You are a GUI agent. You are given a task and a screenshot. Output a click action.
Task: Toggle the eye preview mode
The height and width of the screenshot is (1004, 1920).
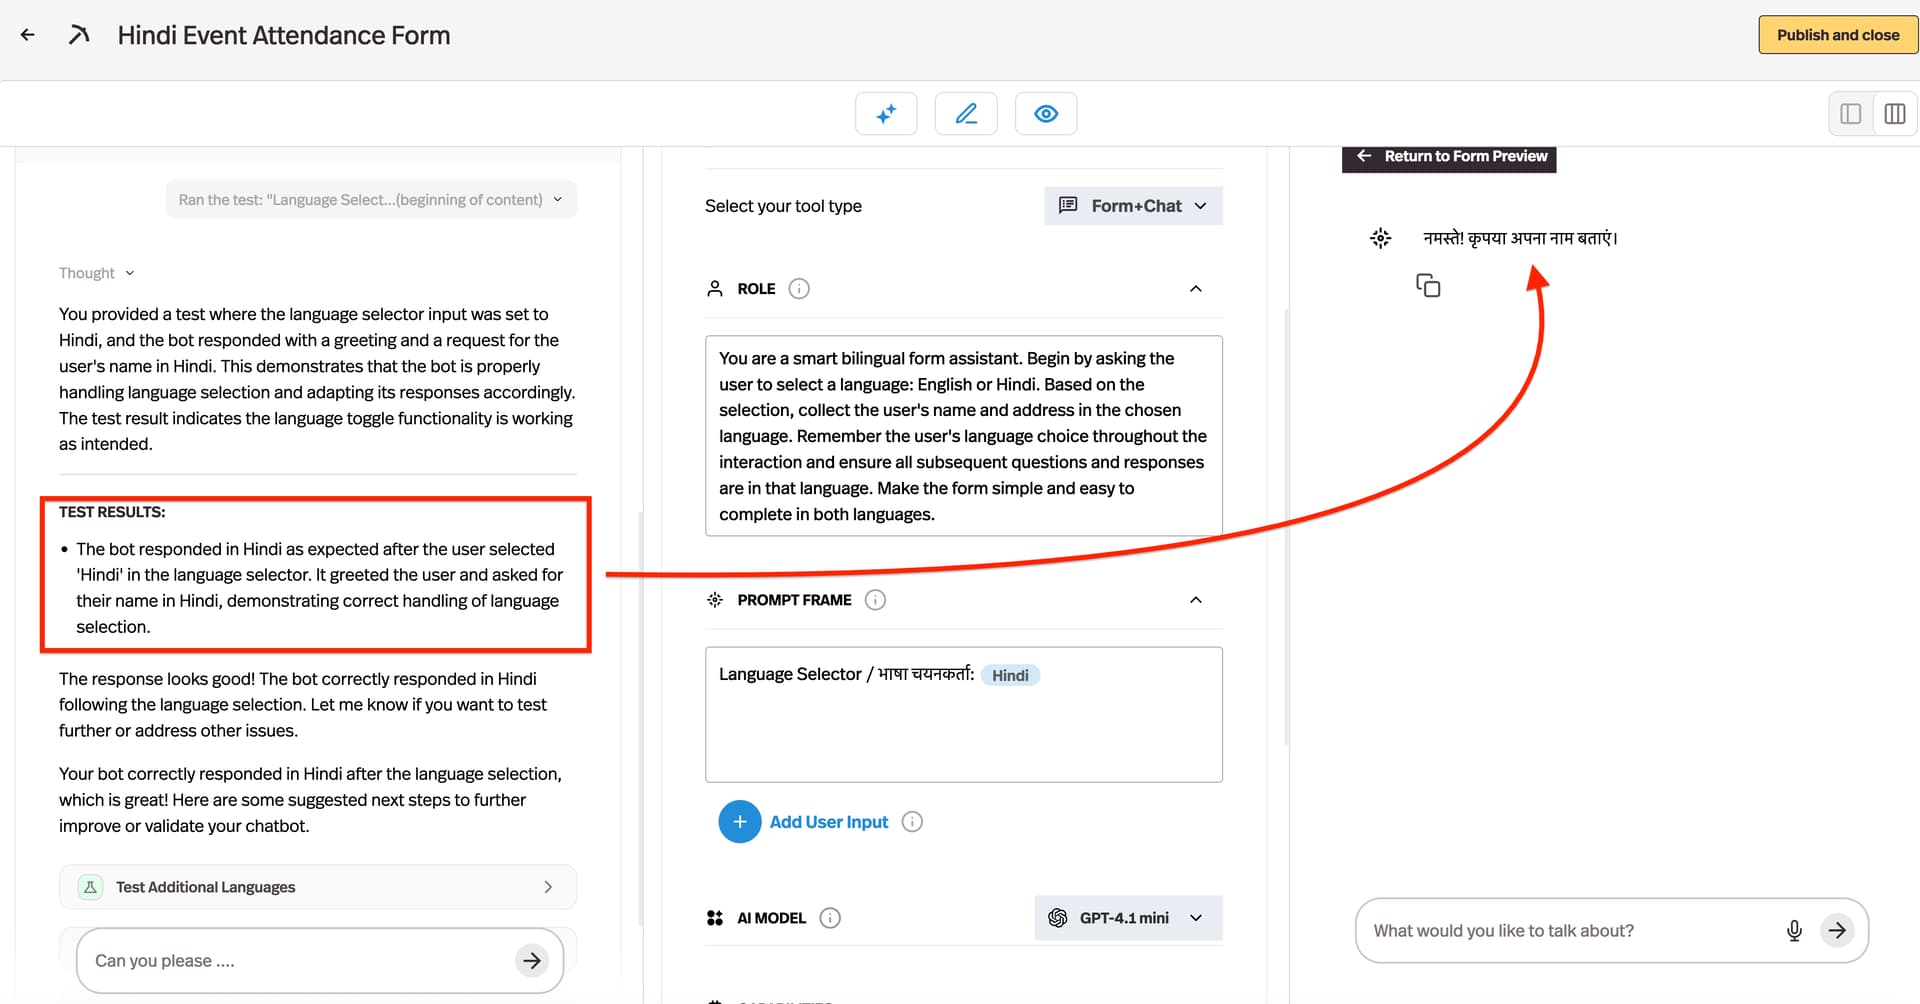pyautogui.click(x=1046, y=114)
